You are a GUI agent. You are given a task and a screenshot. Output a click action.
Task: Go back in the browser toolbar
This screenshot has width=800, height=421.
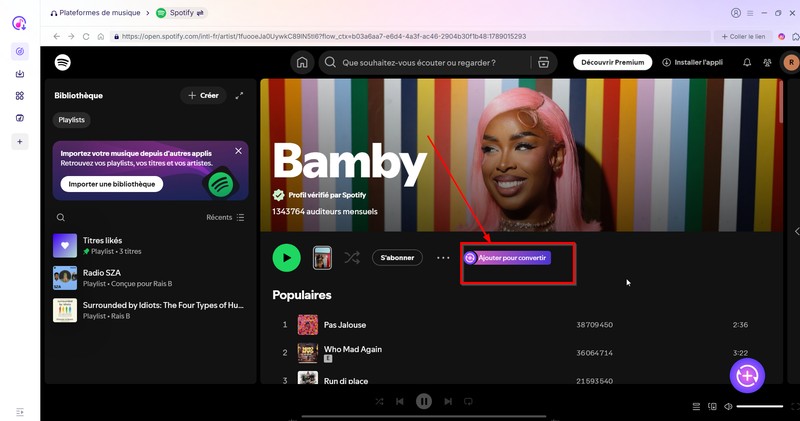[x=57, y=36]
